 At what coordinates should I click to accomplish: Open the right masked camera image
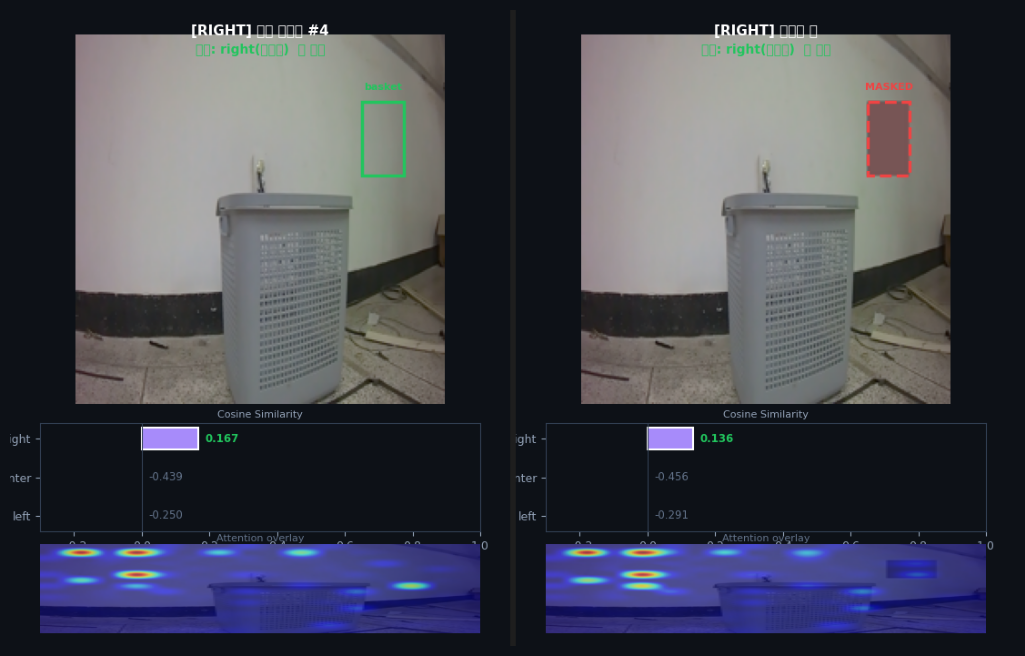tap(765, 219)
